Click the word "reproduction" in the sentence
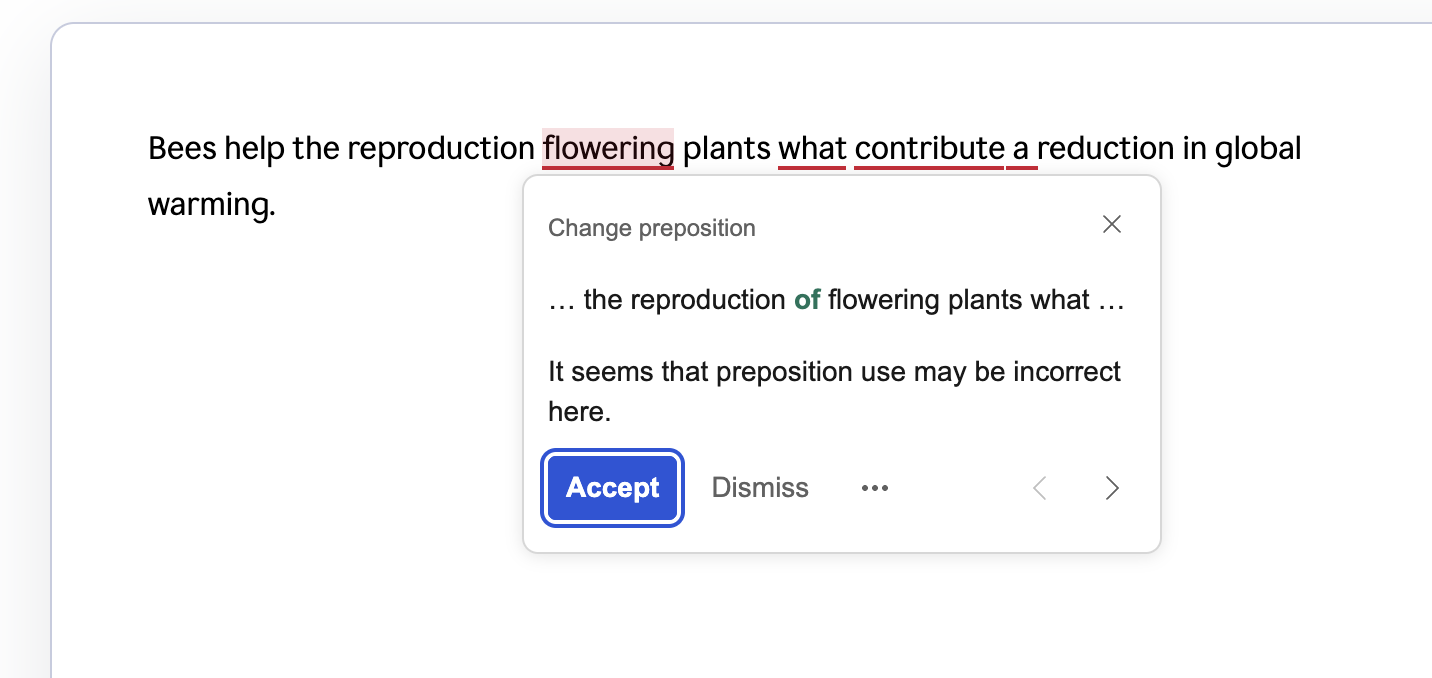This screenshot has width=1432, height=678. [x=440, y=149]
